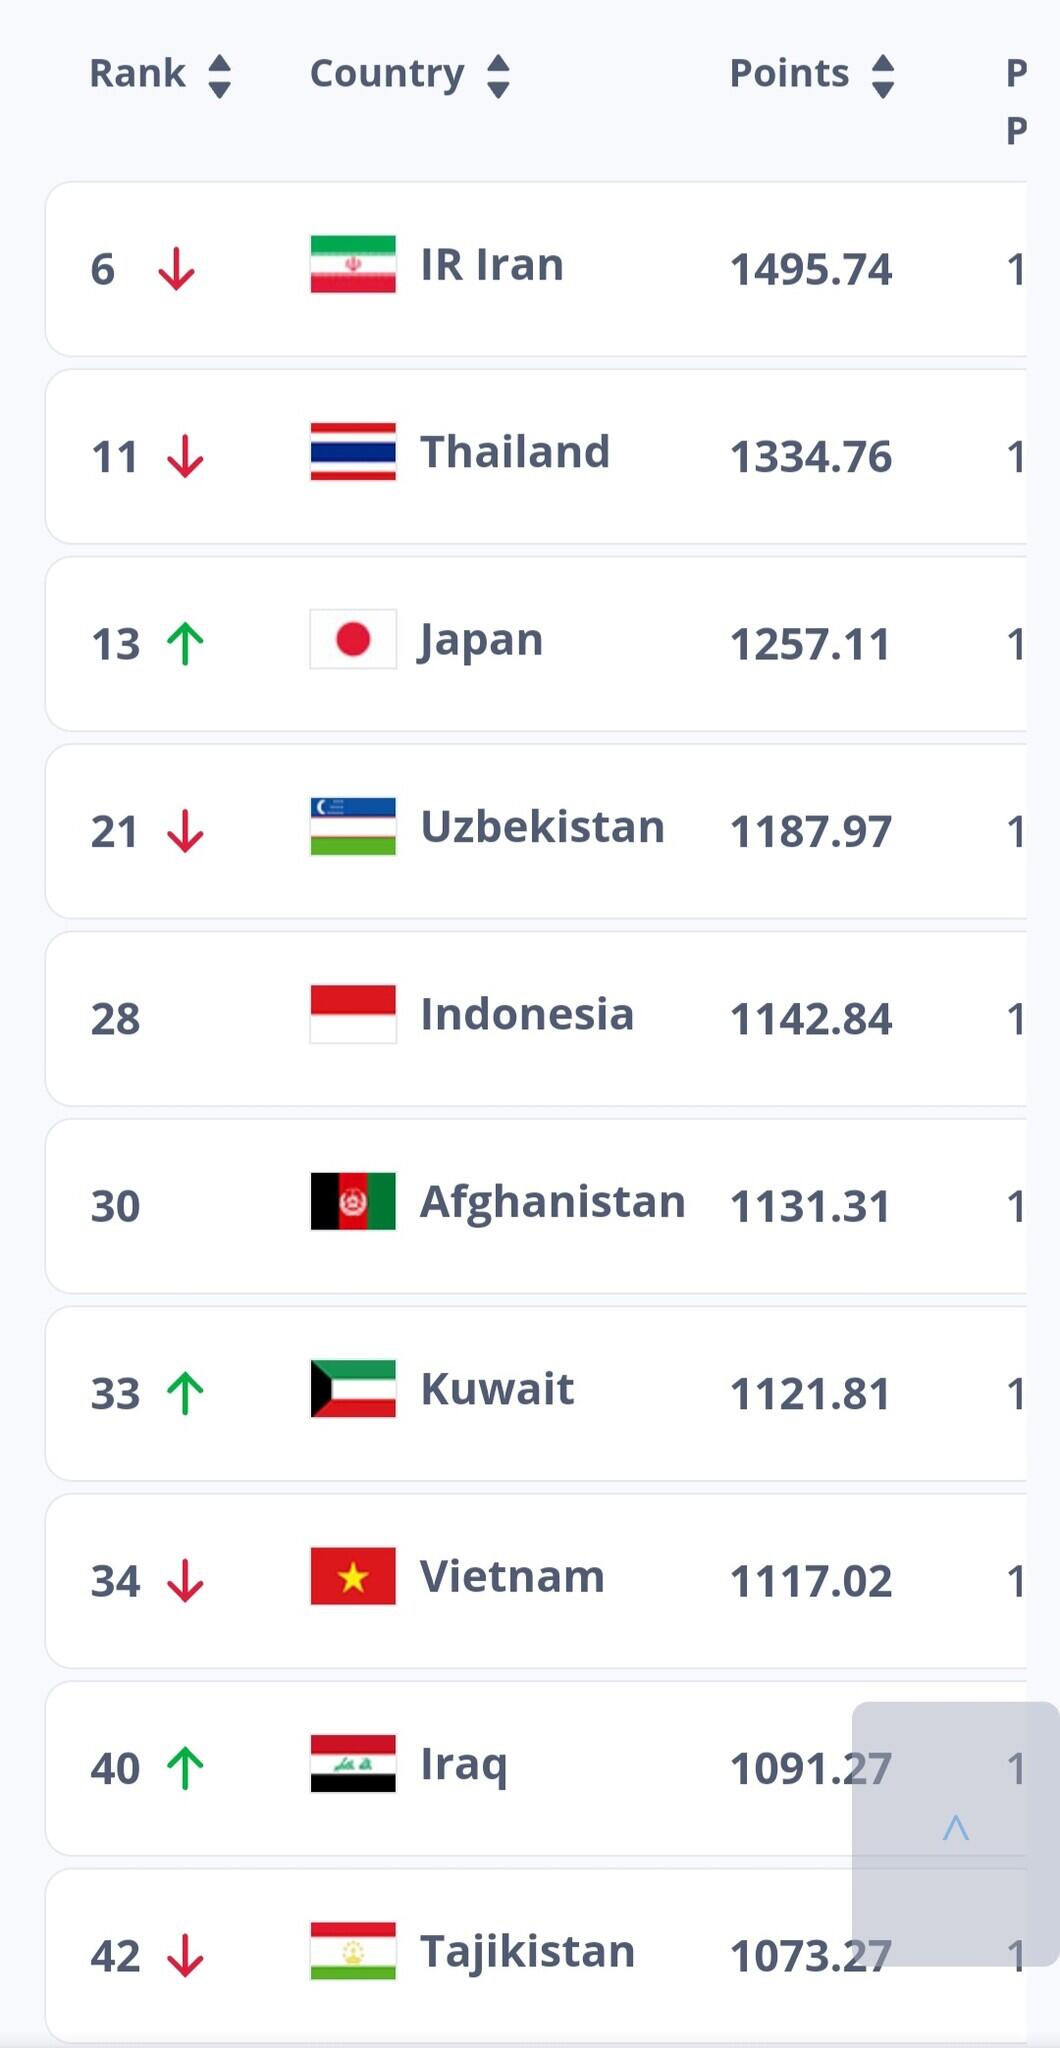Image resolution: width=1060 pixels, height=2048 pixels.
Task: Click the Points column header label
Action: [789, 74]
